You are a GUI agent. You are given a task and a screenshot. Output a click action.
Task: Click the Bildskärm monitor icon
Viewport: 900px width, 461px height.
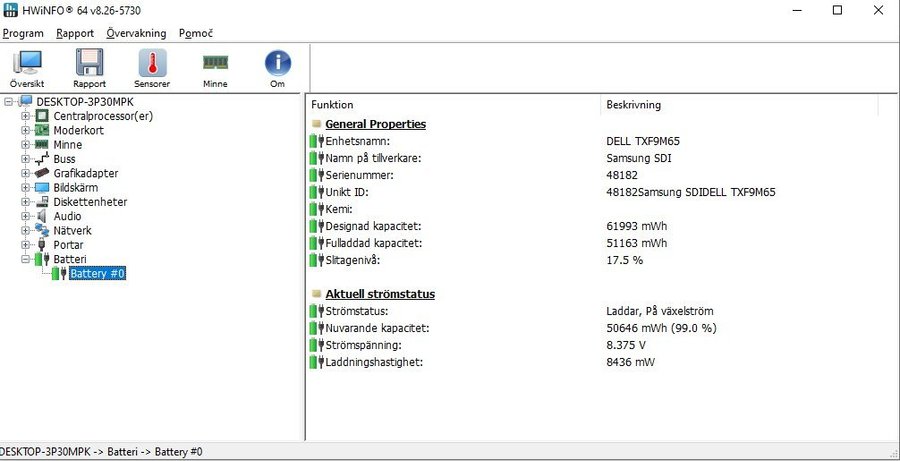point(42,188)
